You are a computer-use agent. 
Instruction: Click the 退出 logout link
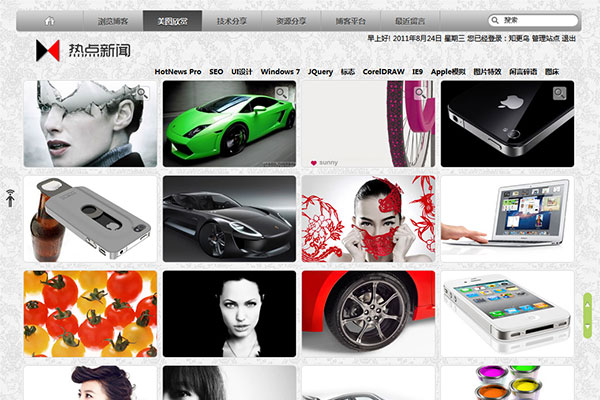click(x=568, y=38)
